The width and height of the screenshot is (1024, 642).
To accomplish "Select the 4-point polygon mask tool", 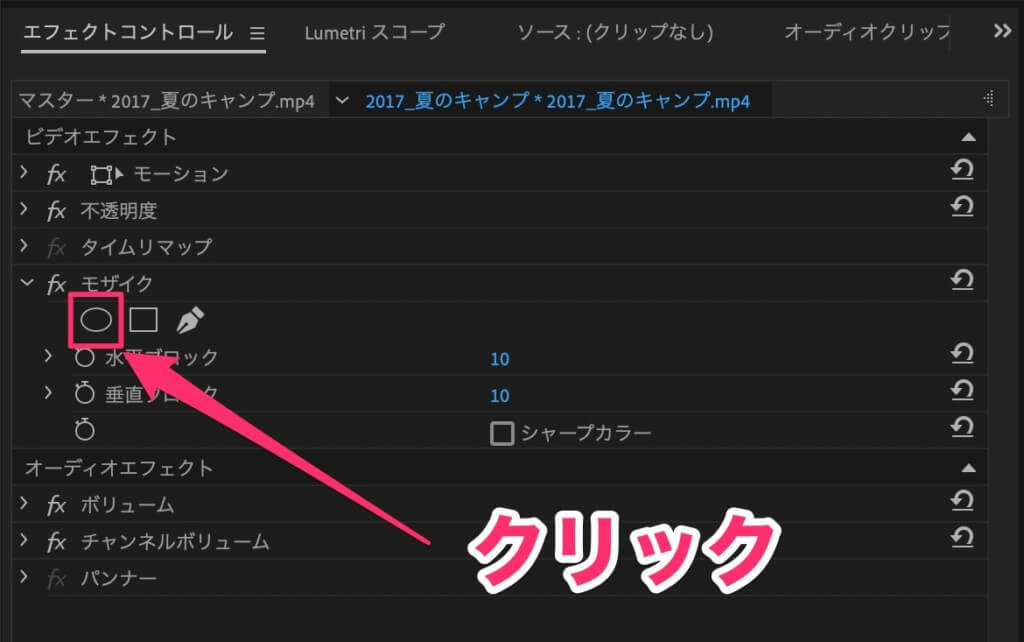I will (144, 320).
